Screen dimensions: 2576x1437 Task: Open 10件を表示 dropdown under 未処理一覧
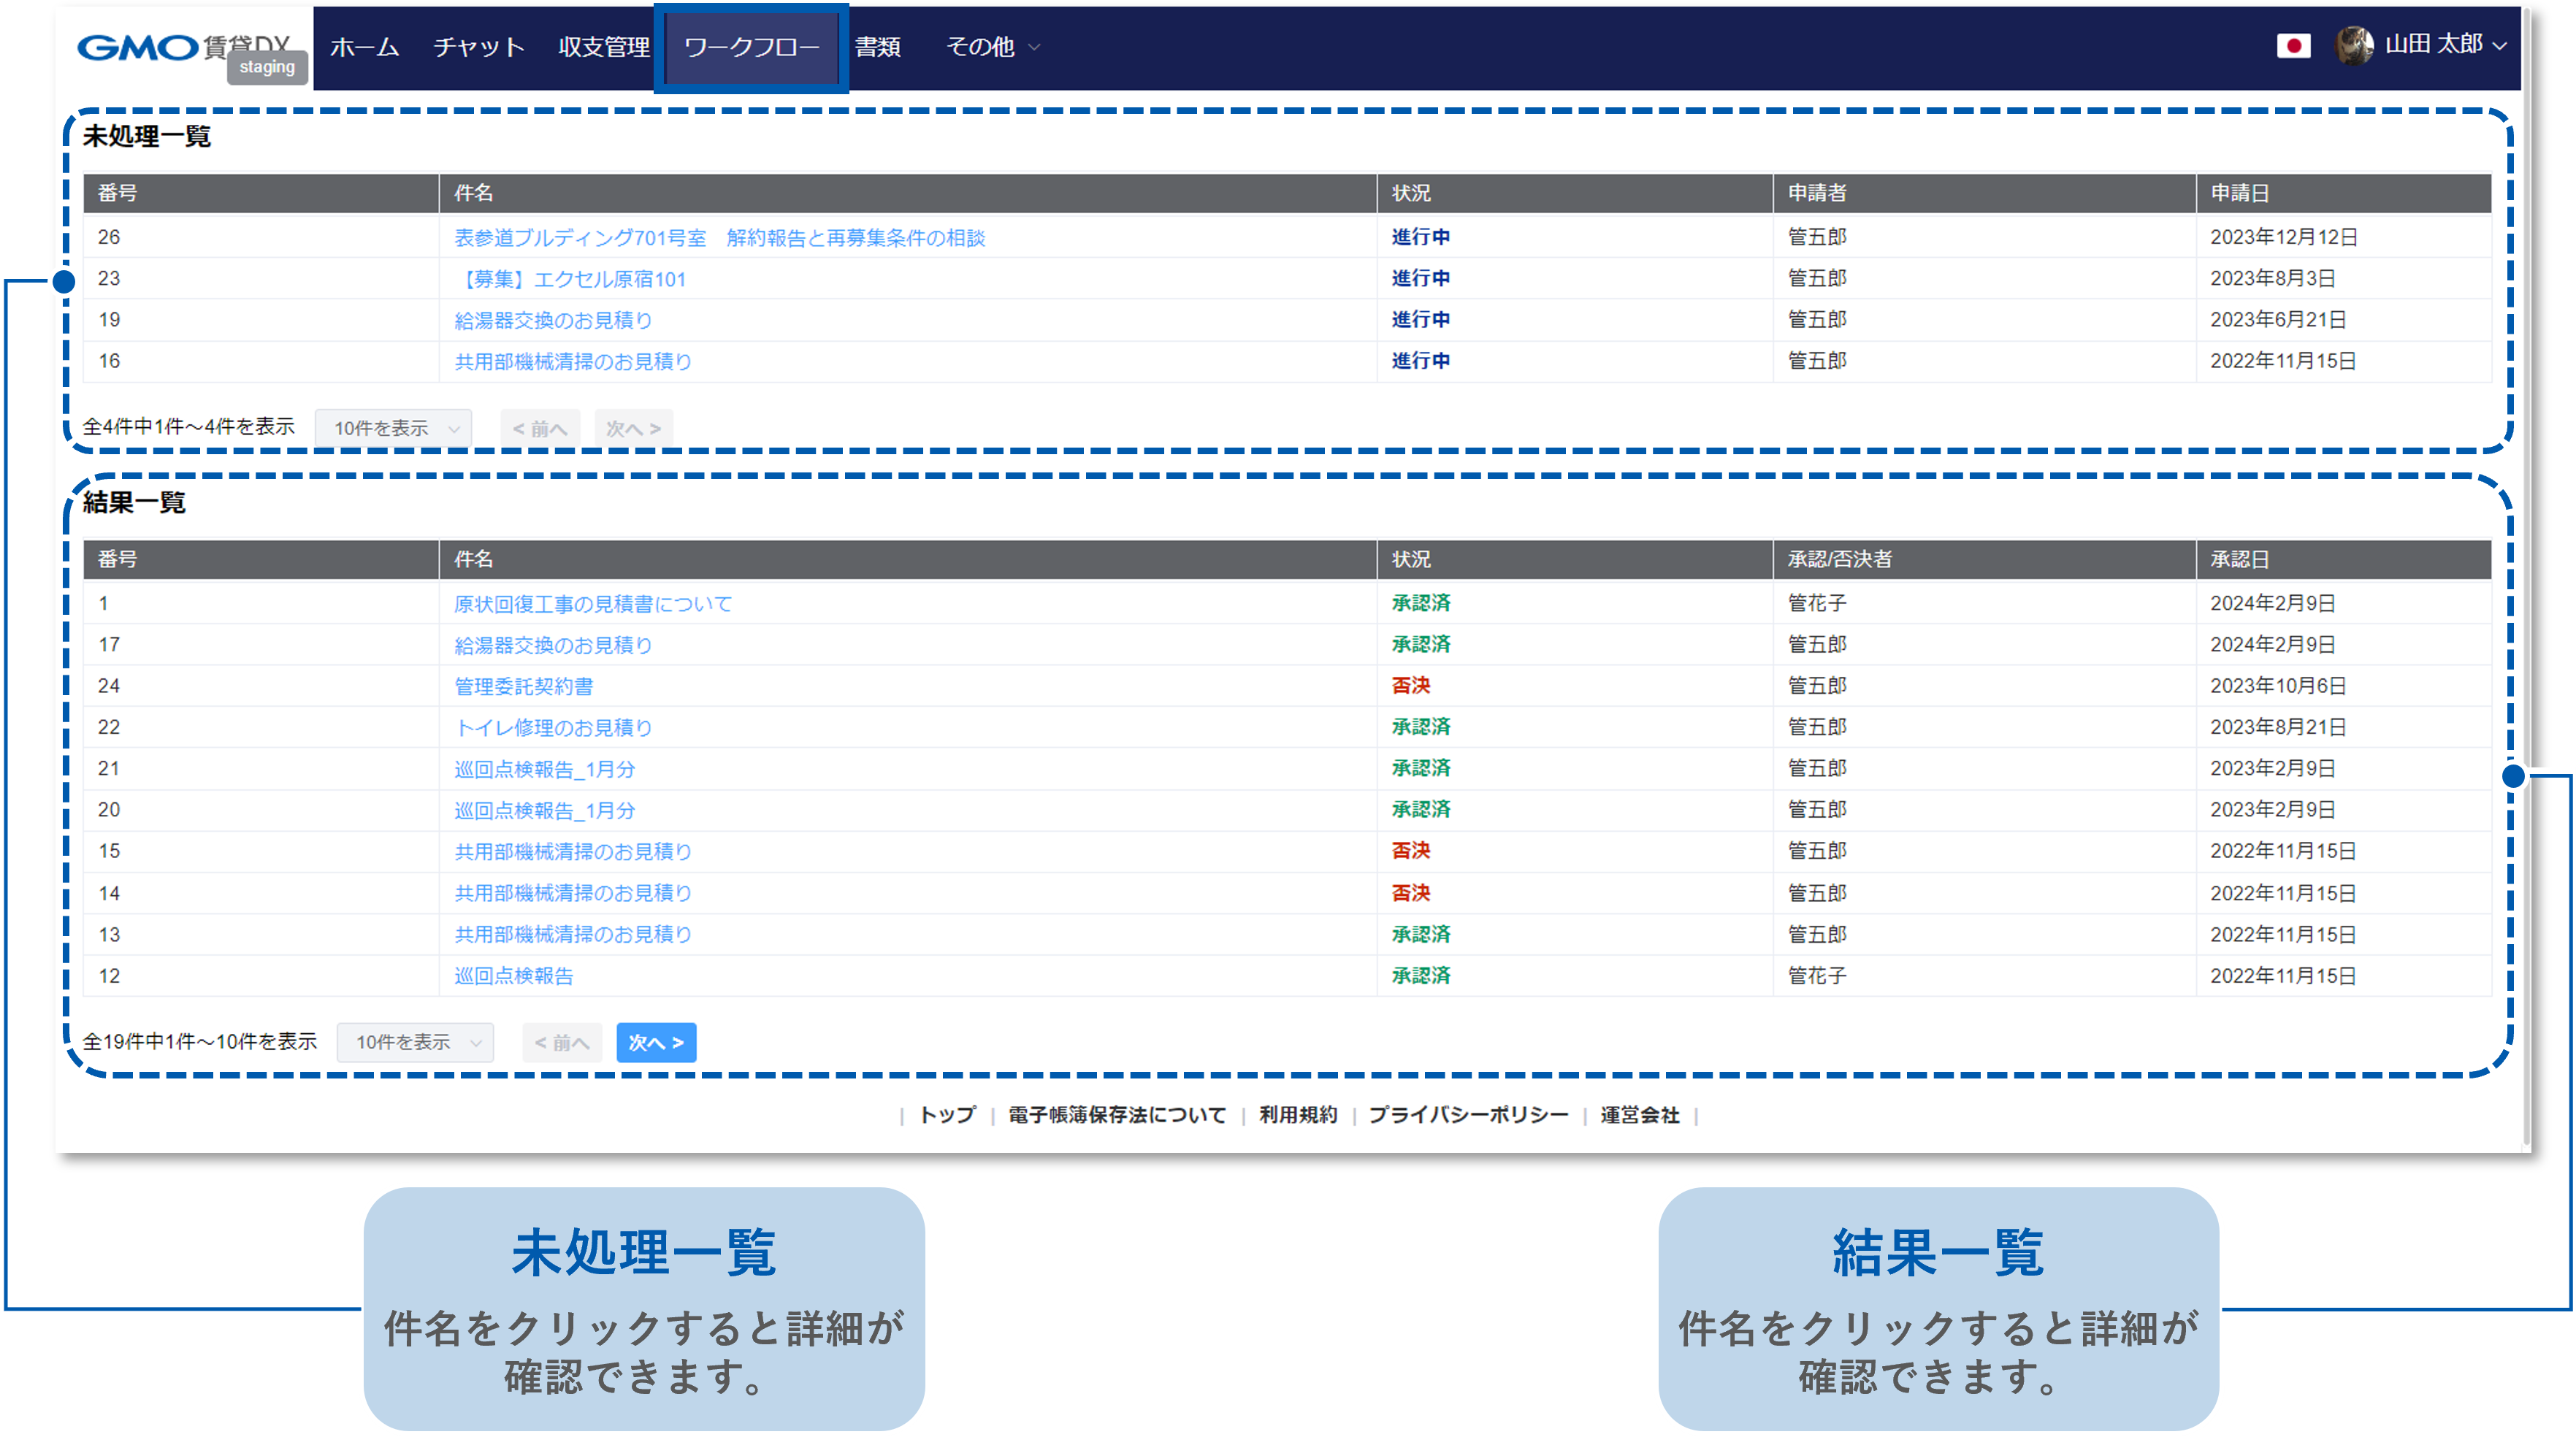tap(394, 428)
